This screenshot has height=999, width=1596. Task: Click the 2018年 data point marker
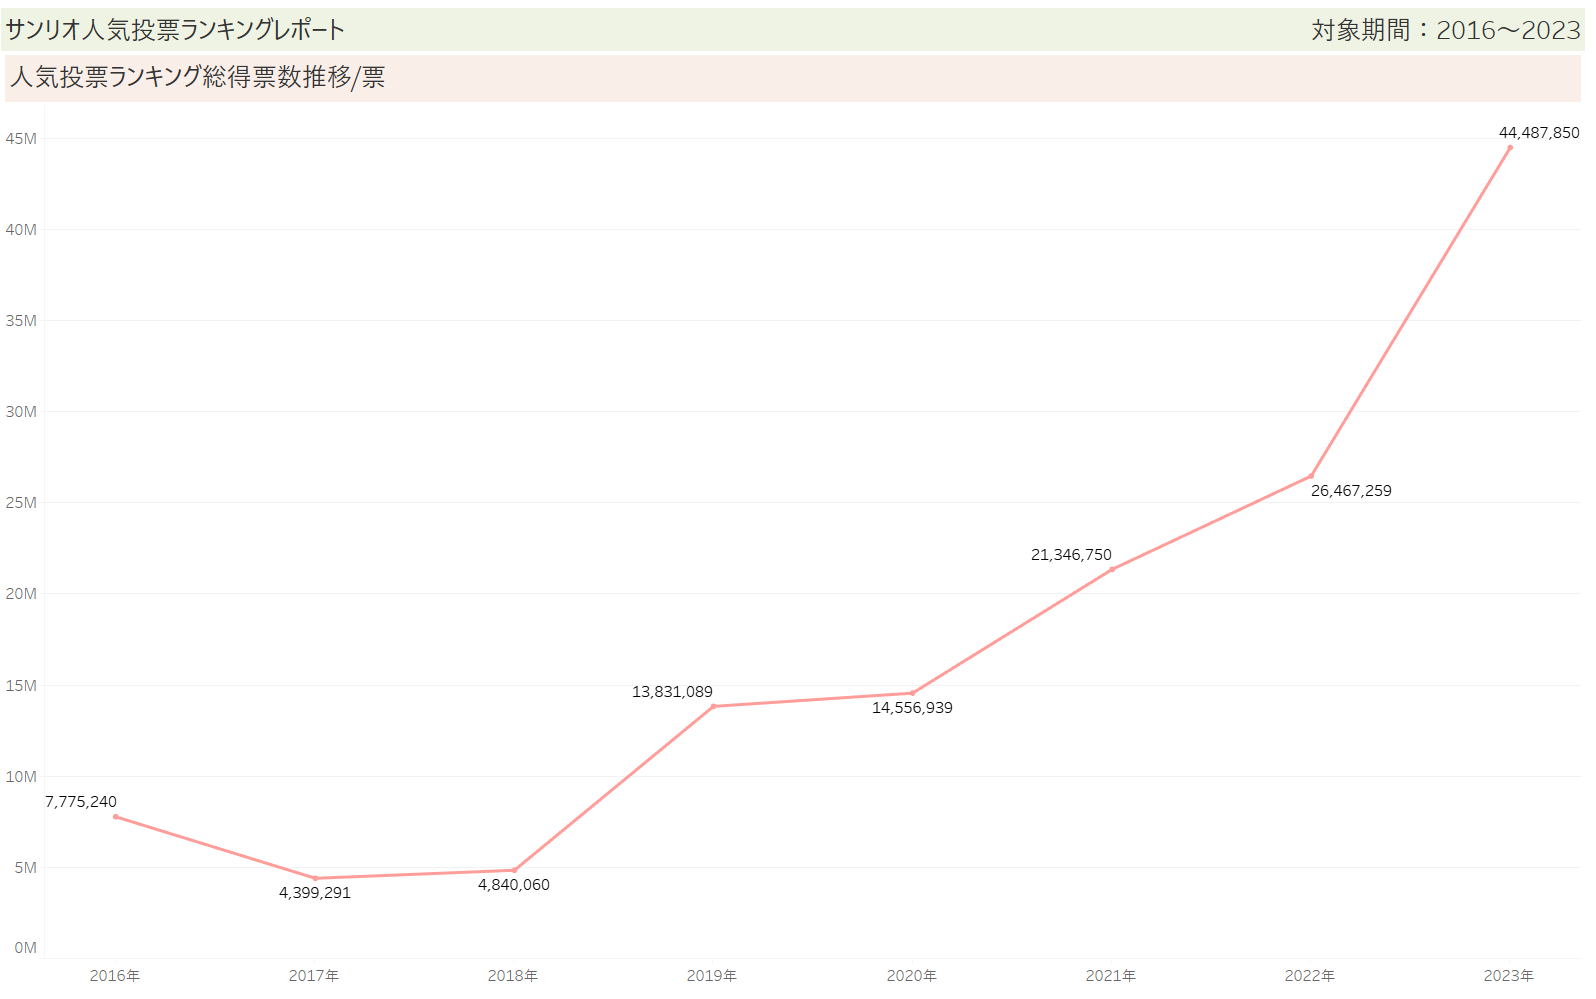(x=514, y=870)
